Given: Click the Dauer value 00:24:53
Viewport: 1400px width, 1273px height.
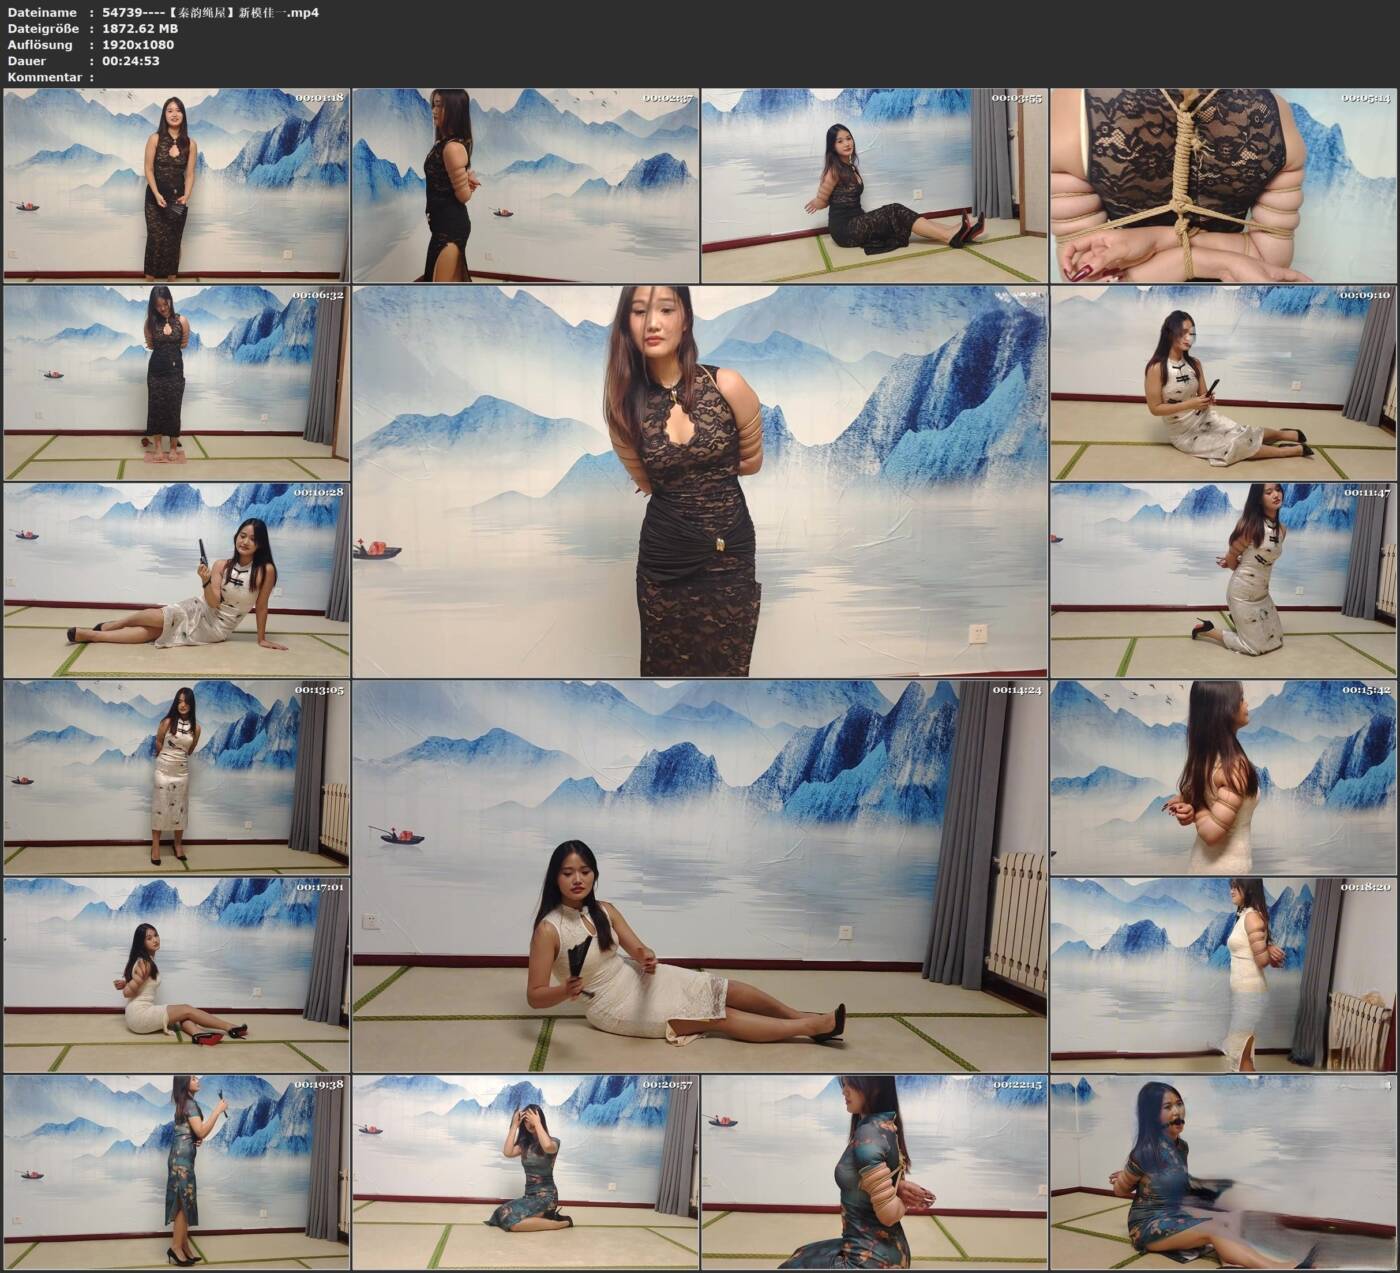Looking at the screenshot, I should pyautogui.click(x=131, y=60).
